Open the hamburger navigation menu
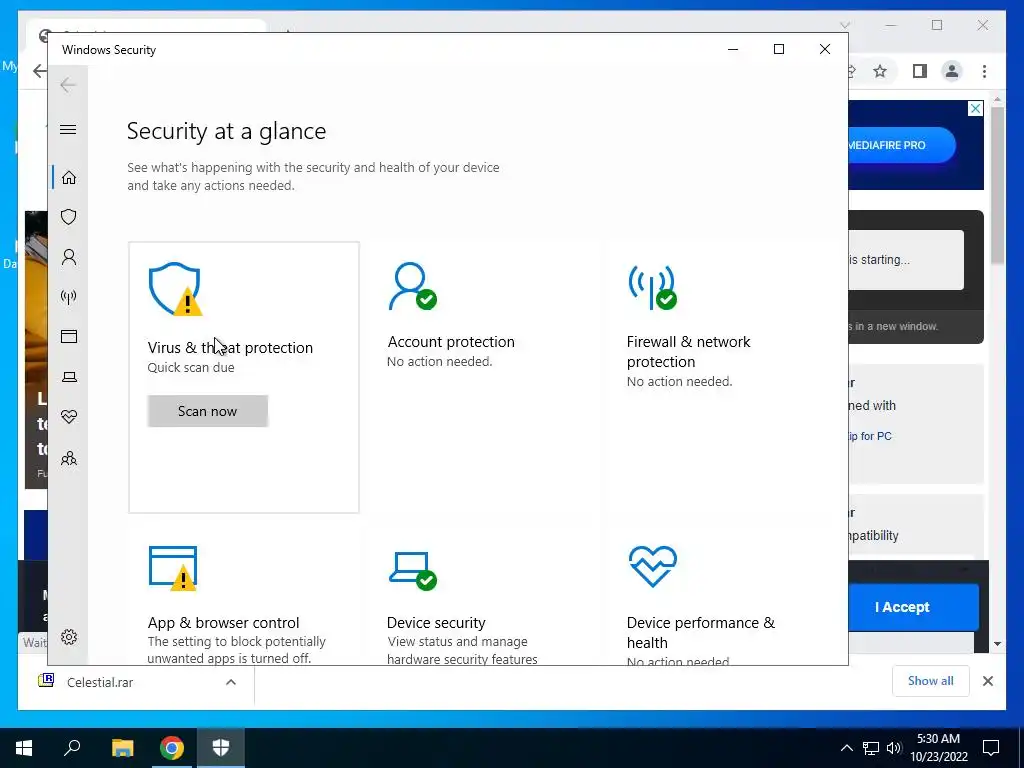 coord(68,129)
